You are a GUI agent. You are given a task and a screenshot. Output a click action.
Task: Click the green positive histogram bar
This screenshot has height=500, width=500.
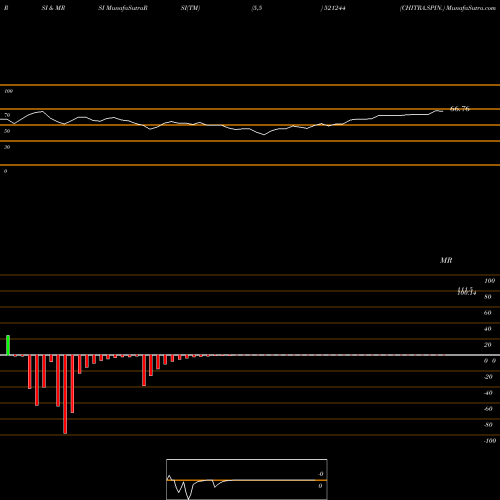pos(8,345)
